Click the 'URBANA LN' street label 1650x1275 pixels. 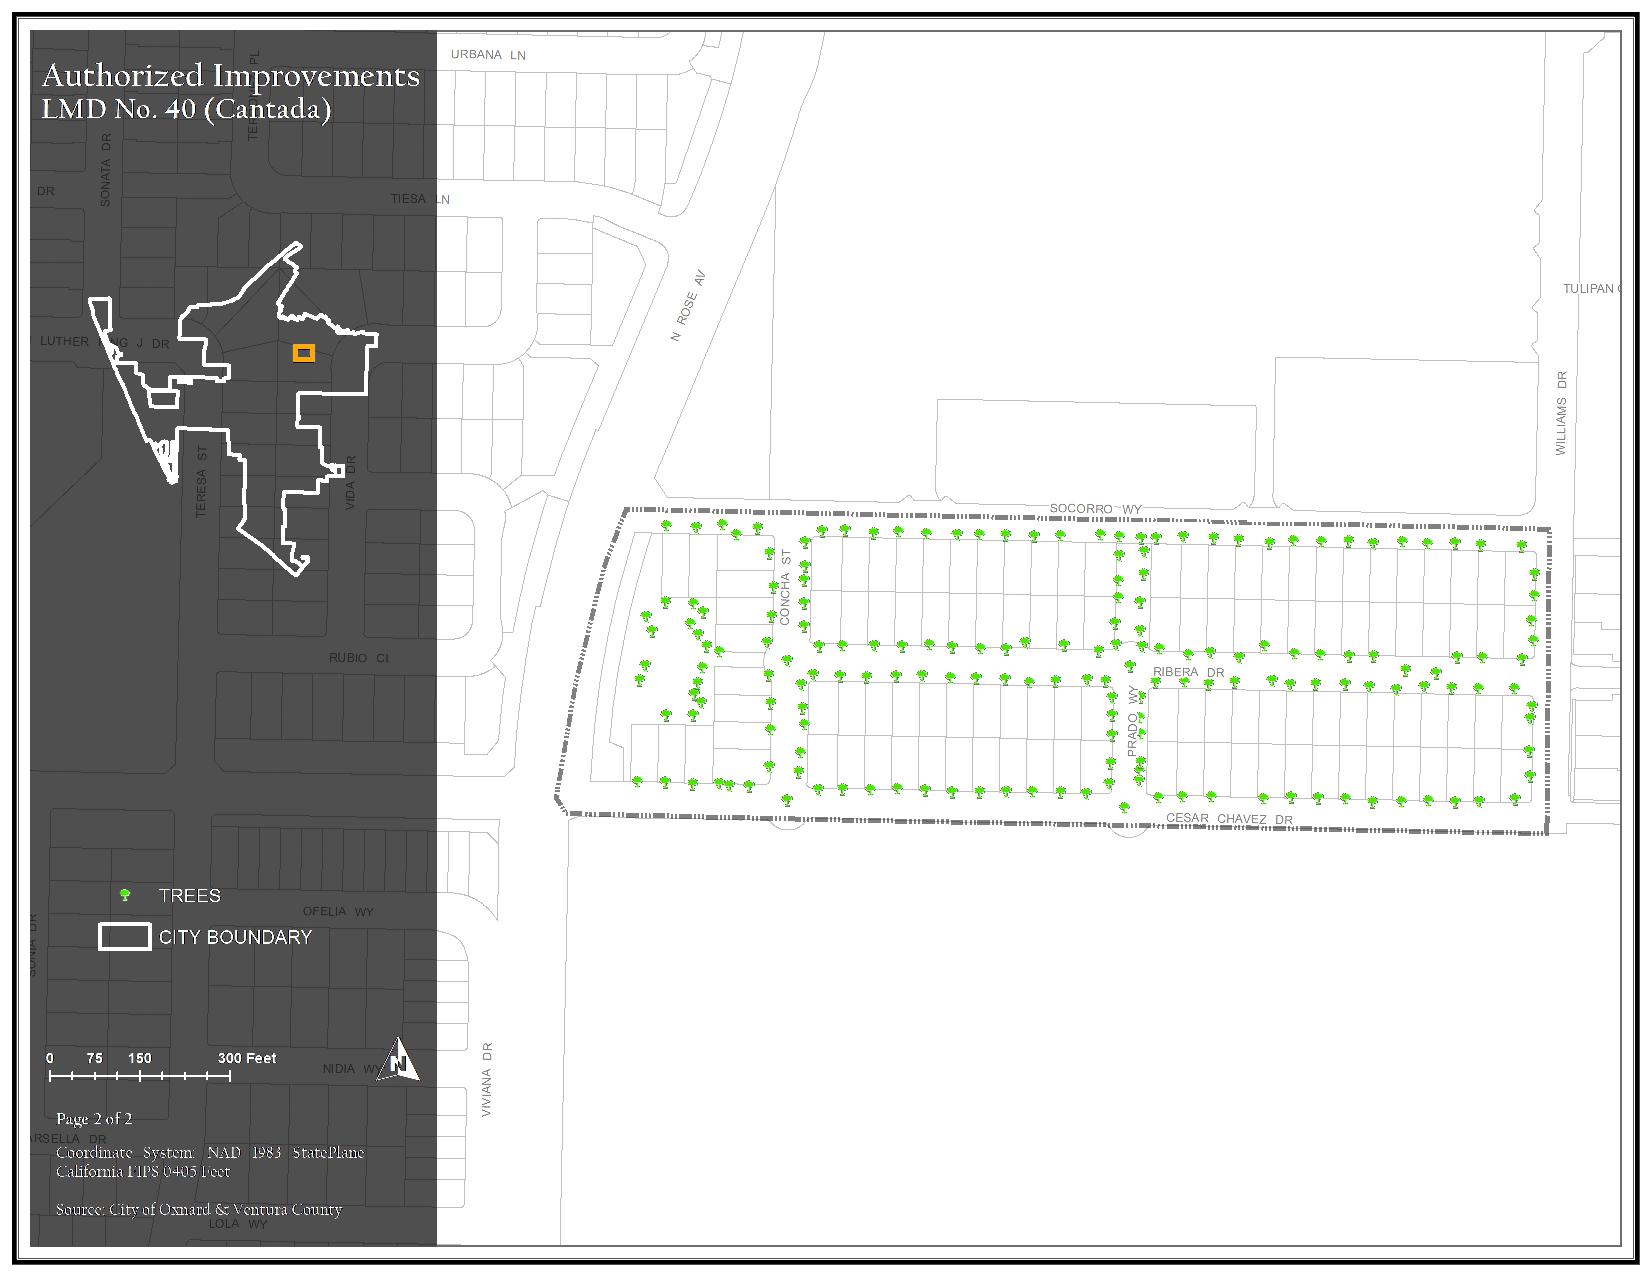coord(488,55)
